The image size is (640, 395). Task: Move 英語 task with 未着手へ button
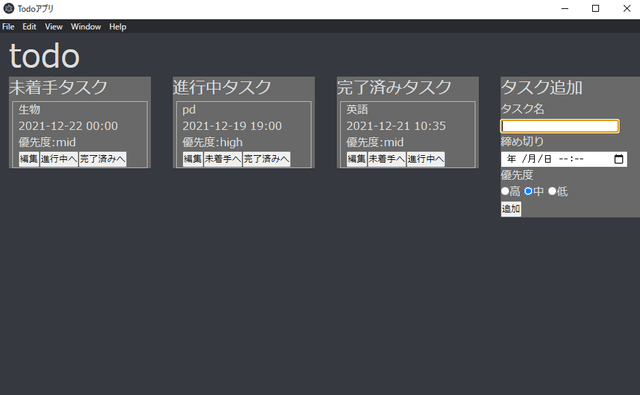click(387, 159)
